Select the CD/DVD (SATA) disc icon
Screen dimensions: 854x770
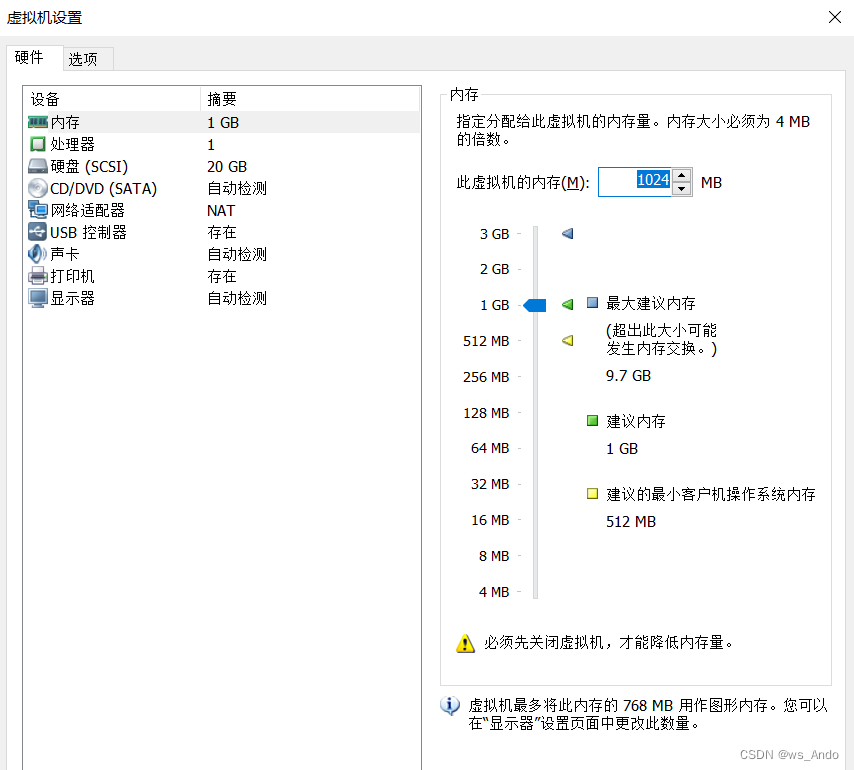coord(38,188)
